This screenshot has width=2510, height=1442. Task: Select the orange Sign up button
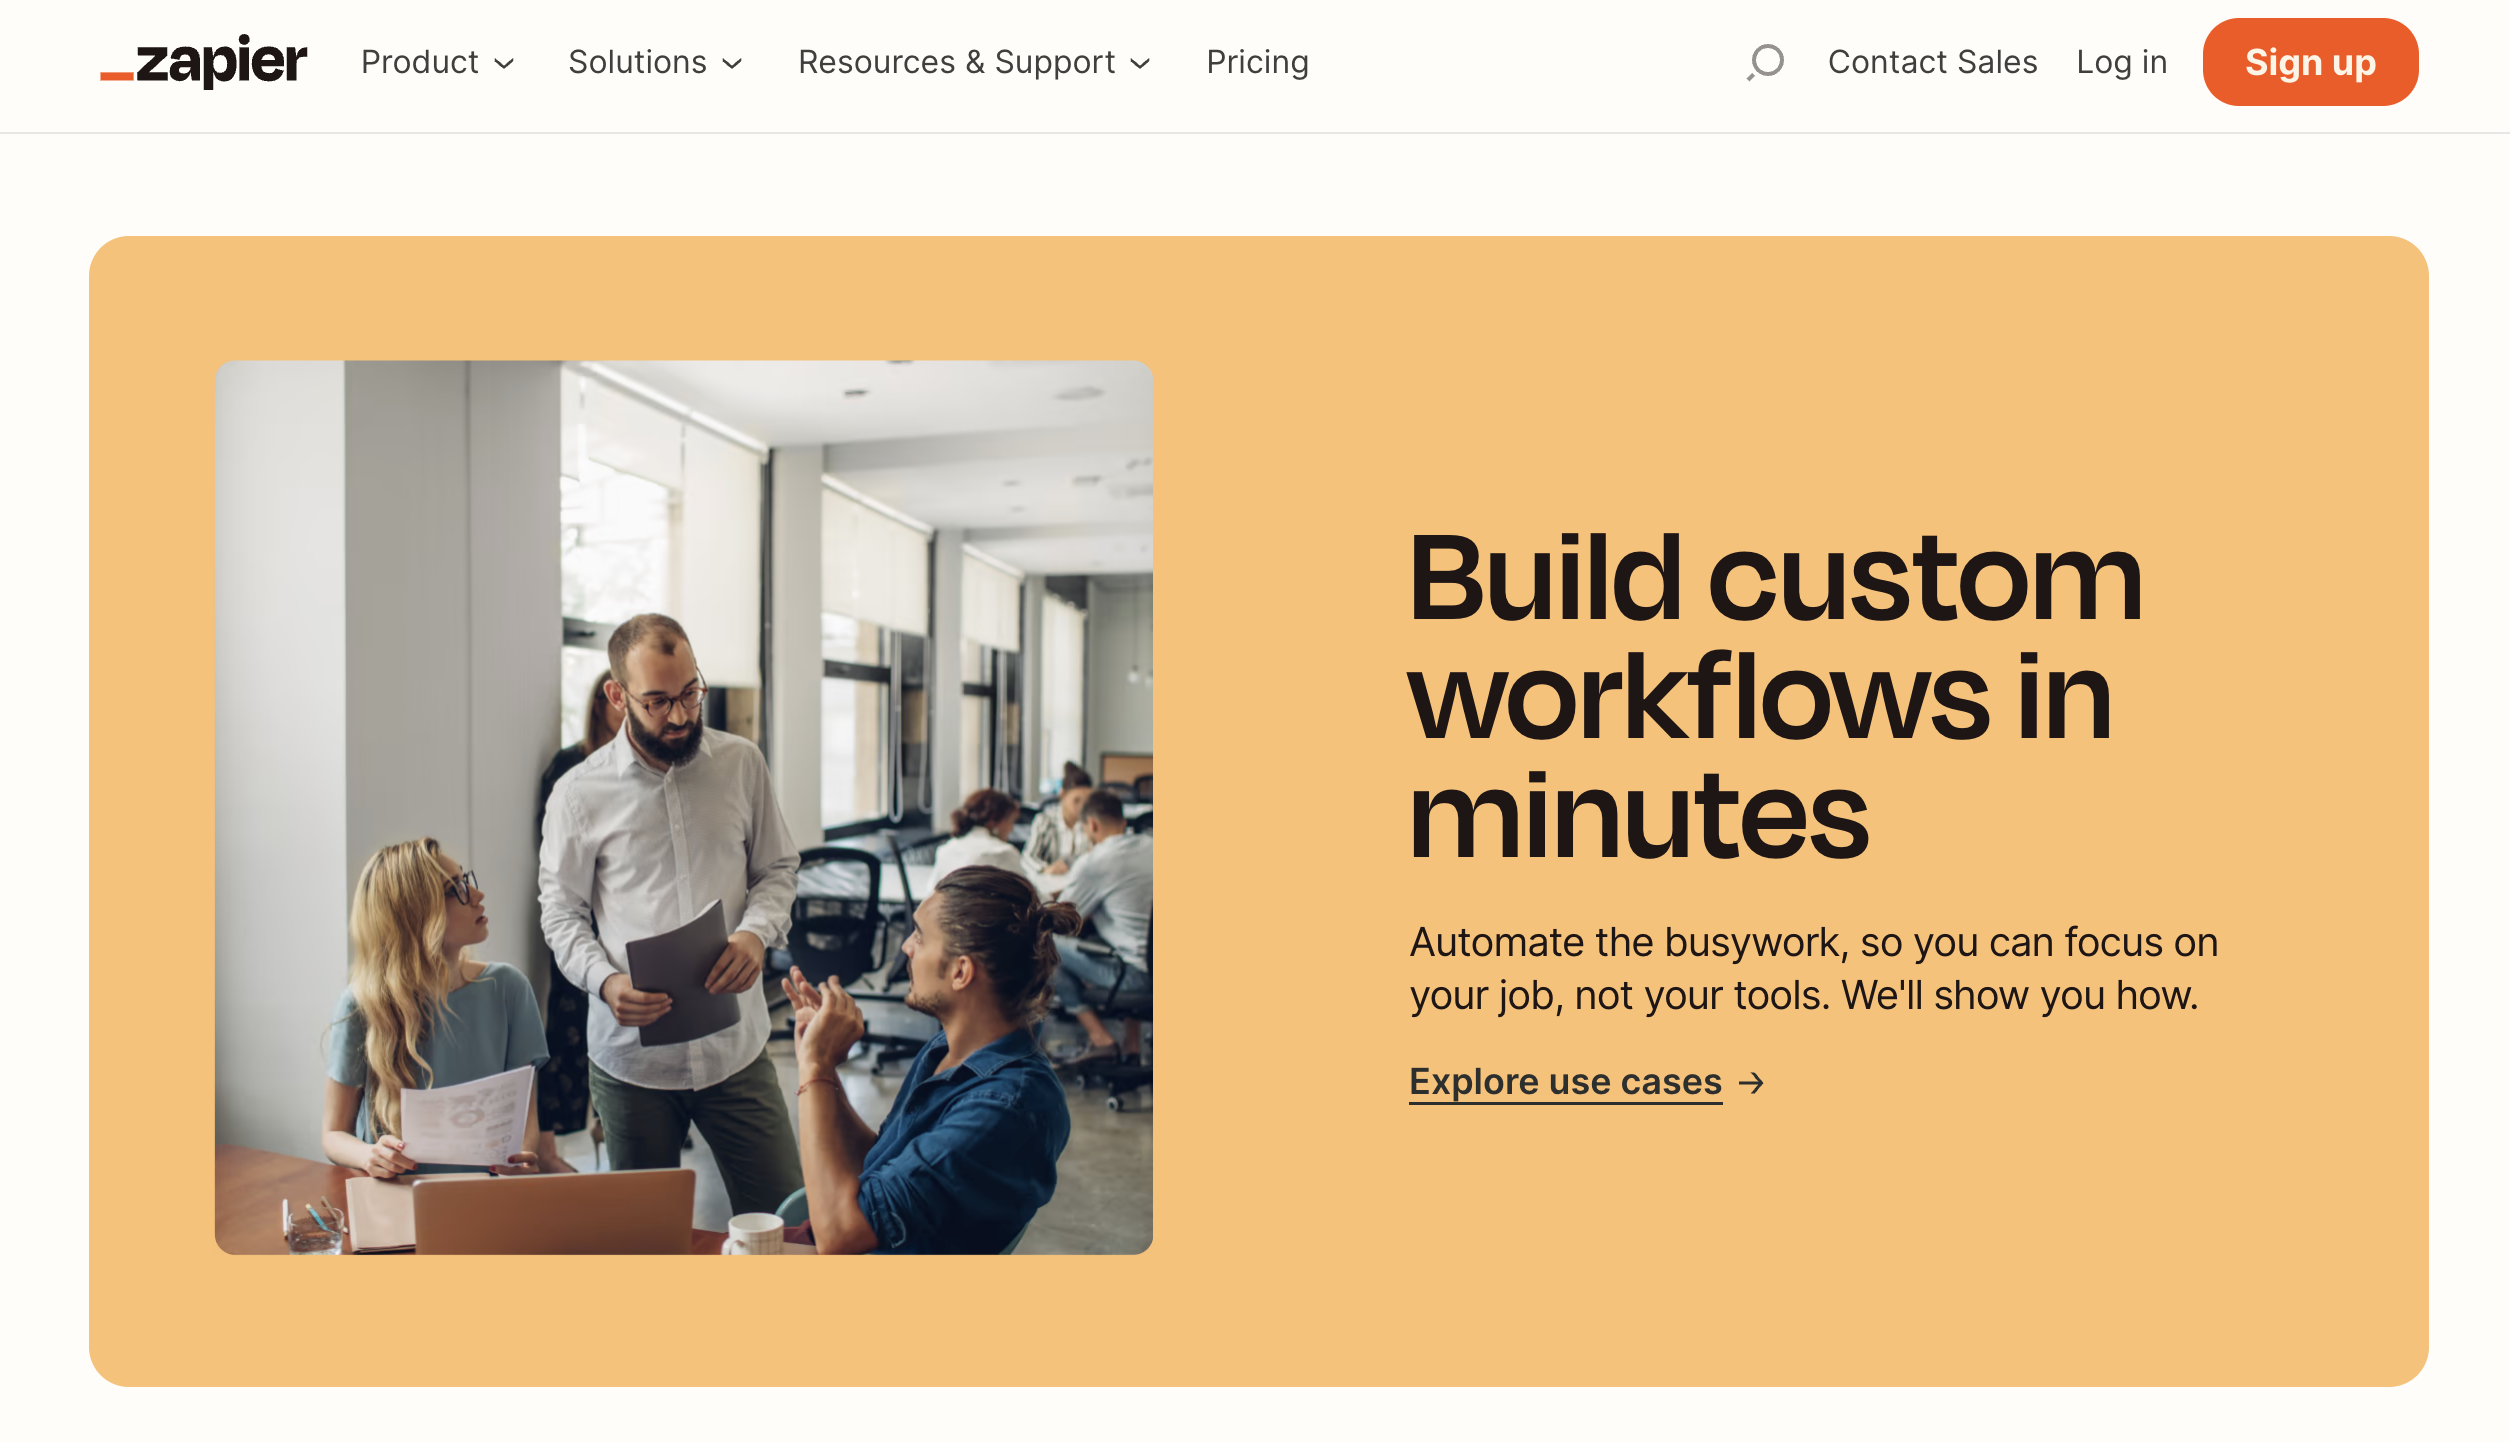[x=2308, y=62]
